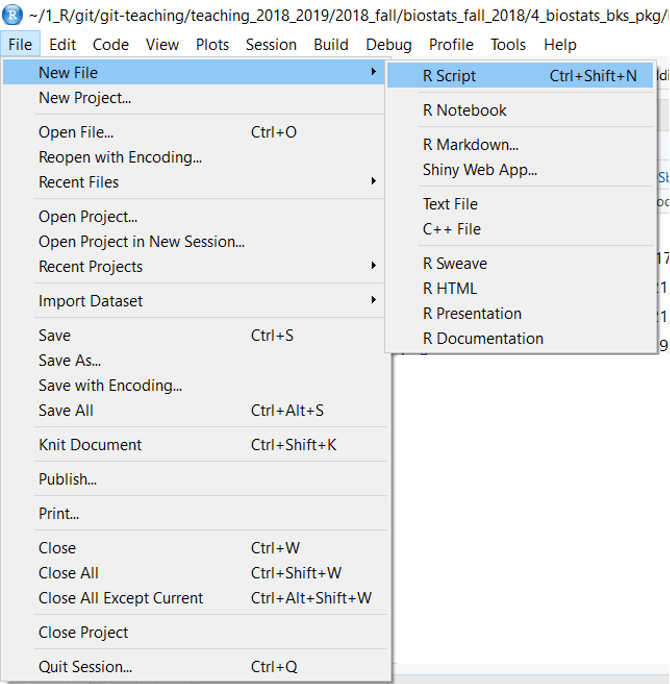Select Close All Except Current

[x=194, y=598]
